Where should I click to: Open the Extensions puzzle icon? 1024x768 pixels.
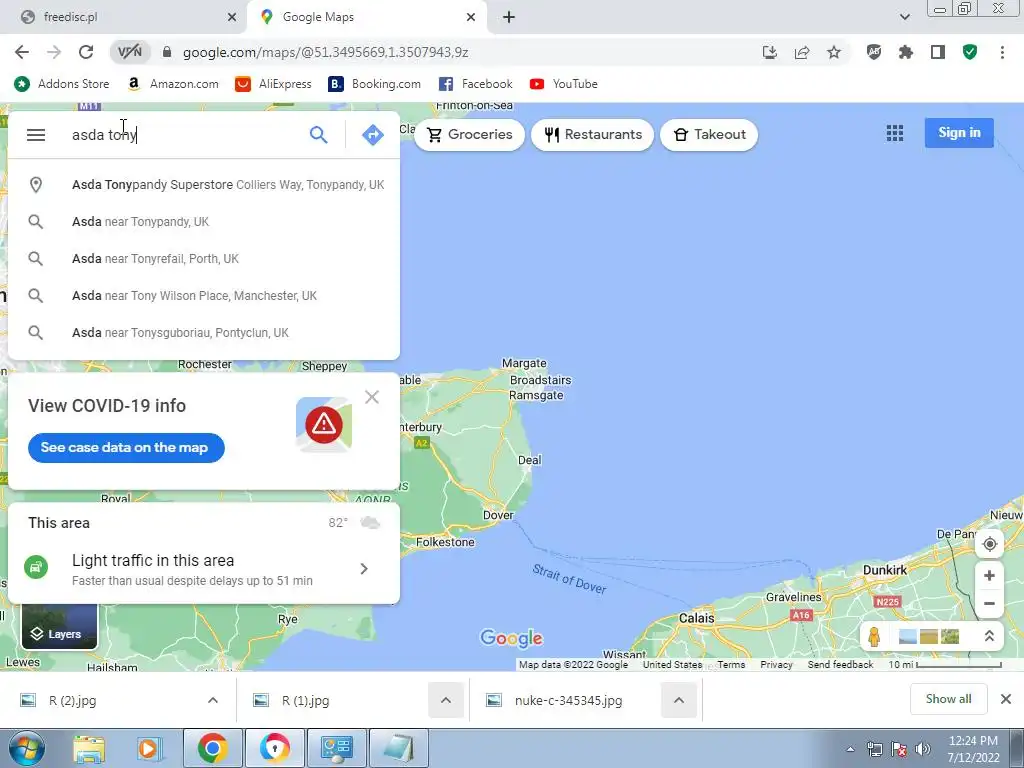click(x=906, y=52)
